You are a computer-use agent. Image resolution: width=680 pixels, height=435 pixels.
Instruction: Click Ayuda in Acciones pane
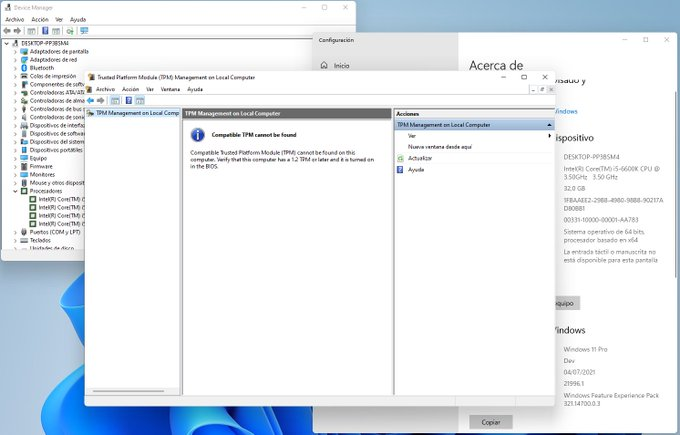416,170
